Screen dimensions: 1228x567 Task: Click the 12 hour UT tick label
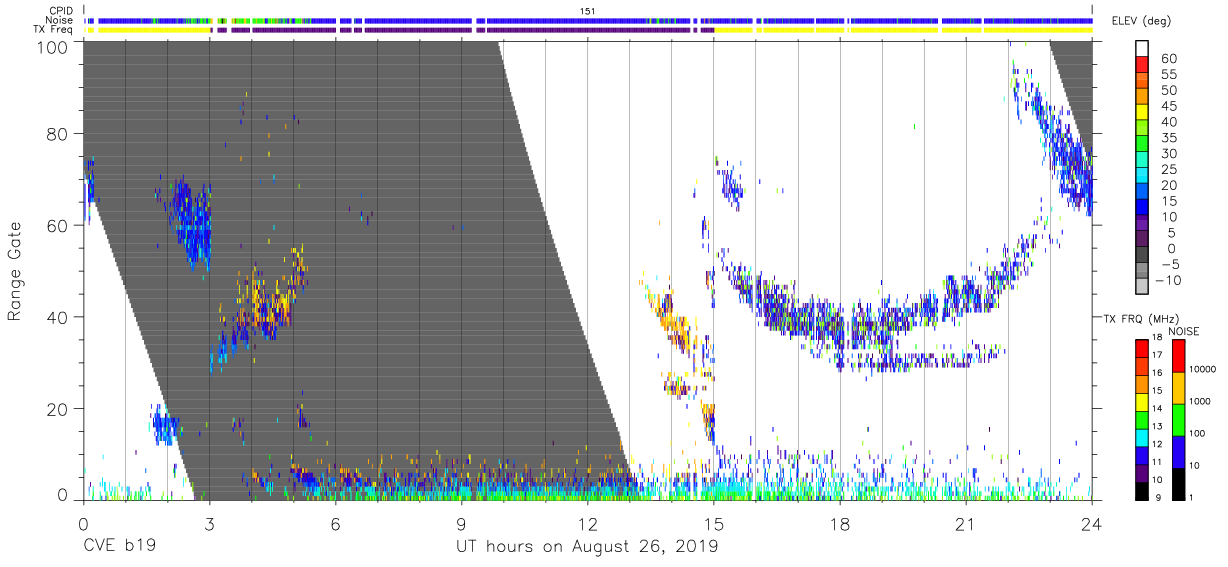point(587,524)
